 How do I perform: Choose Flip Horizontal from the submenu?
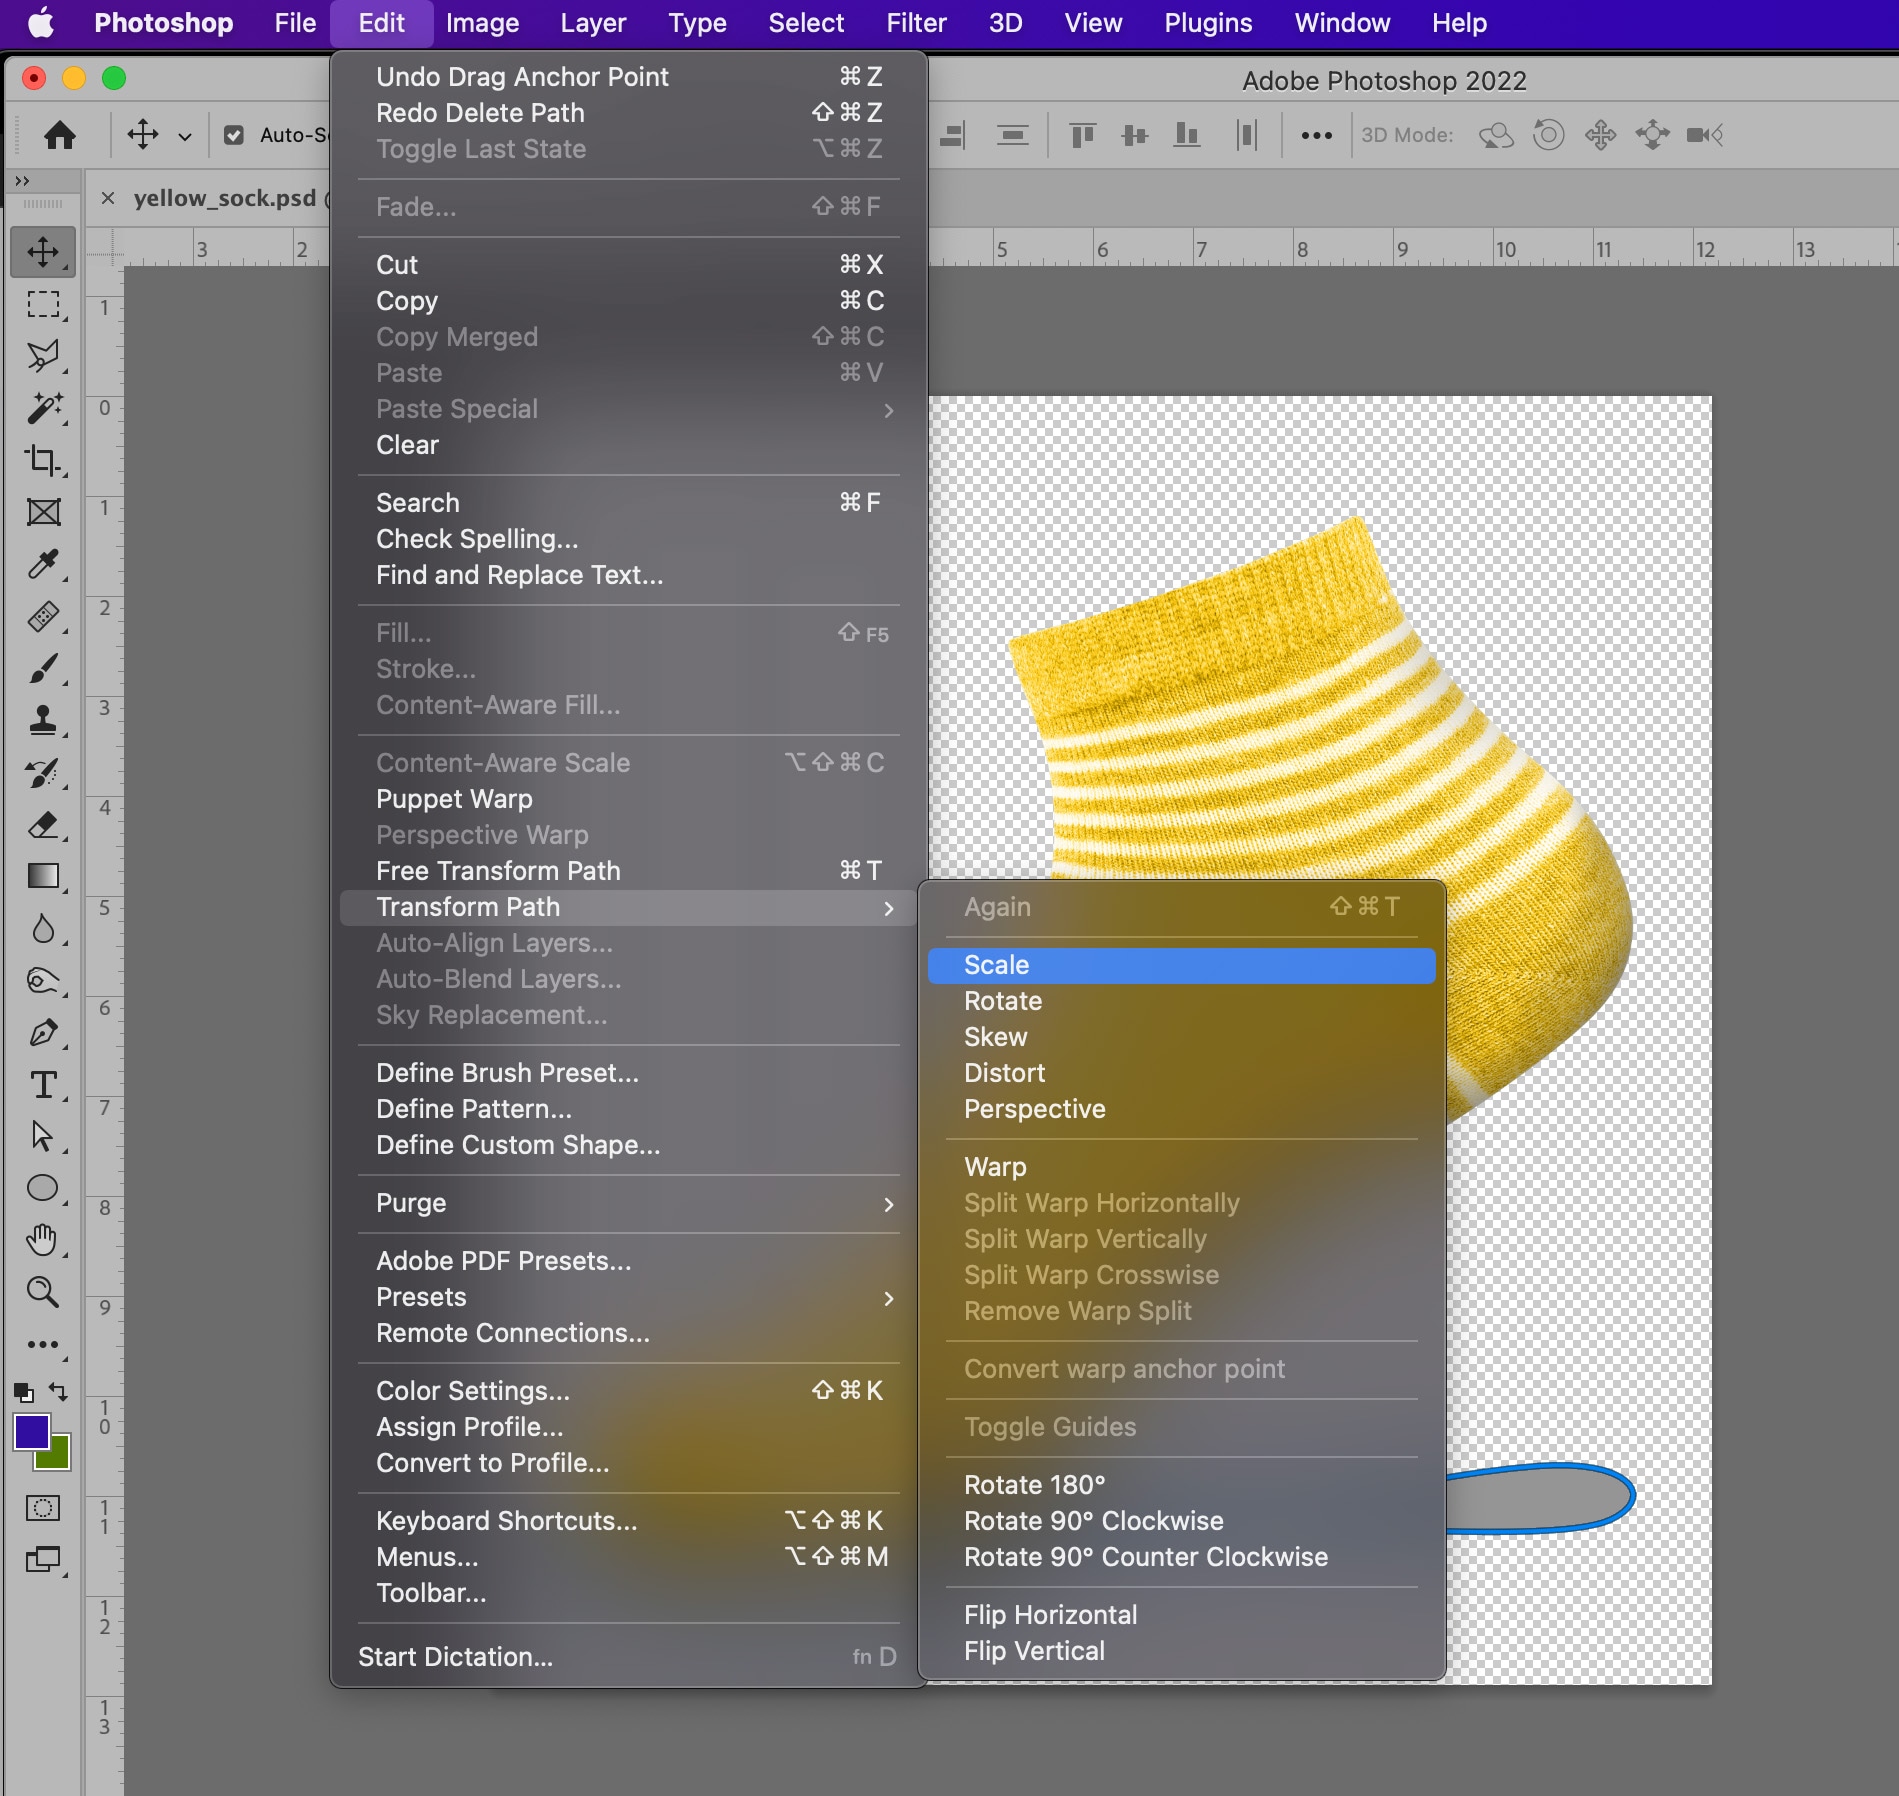tap(1050, 1615)
